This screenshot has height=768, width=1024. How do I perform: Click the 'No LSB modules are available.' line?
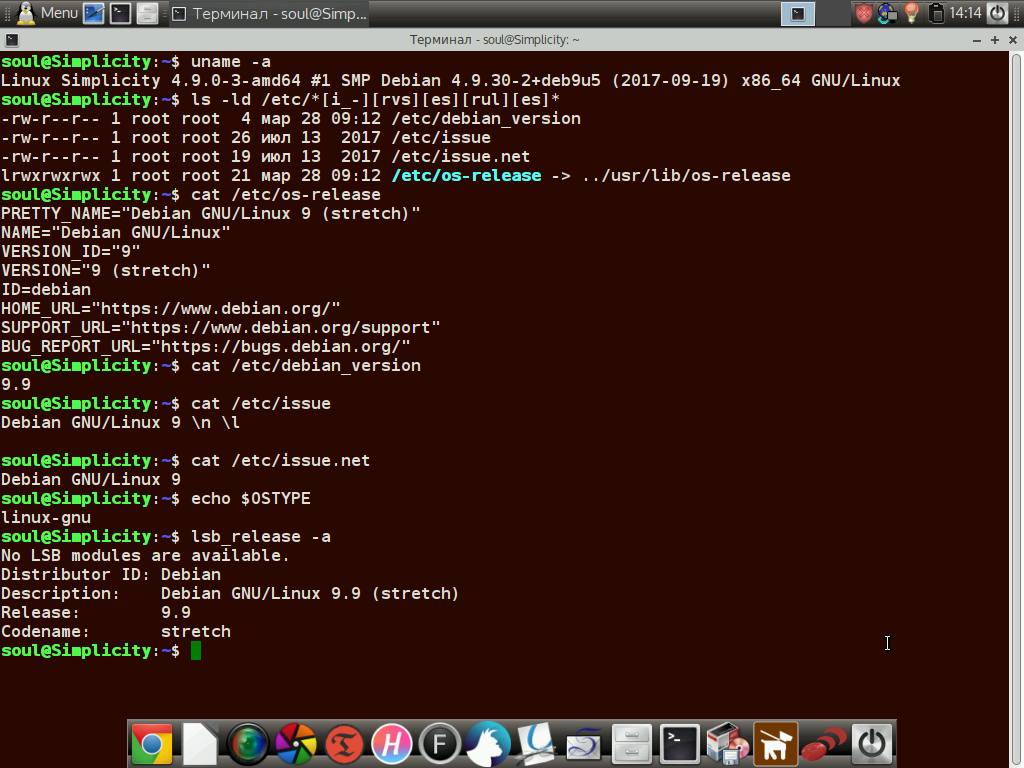coord(145,556)
